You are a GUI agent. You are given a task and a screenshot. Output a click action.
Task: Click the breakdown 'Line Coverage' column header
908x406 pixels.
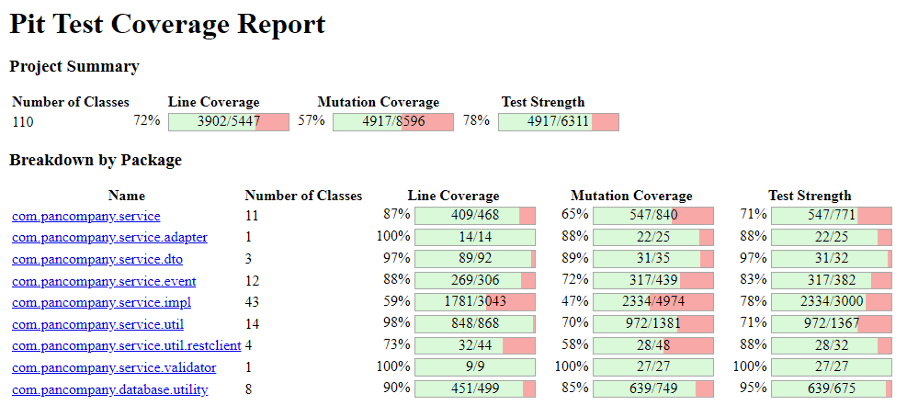[453, 196]
